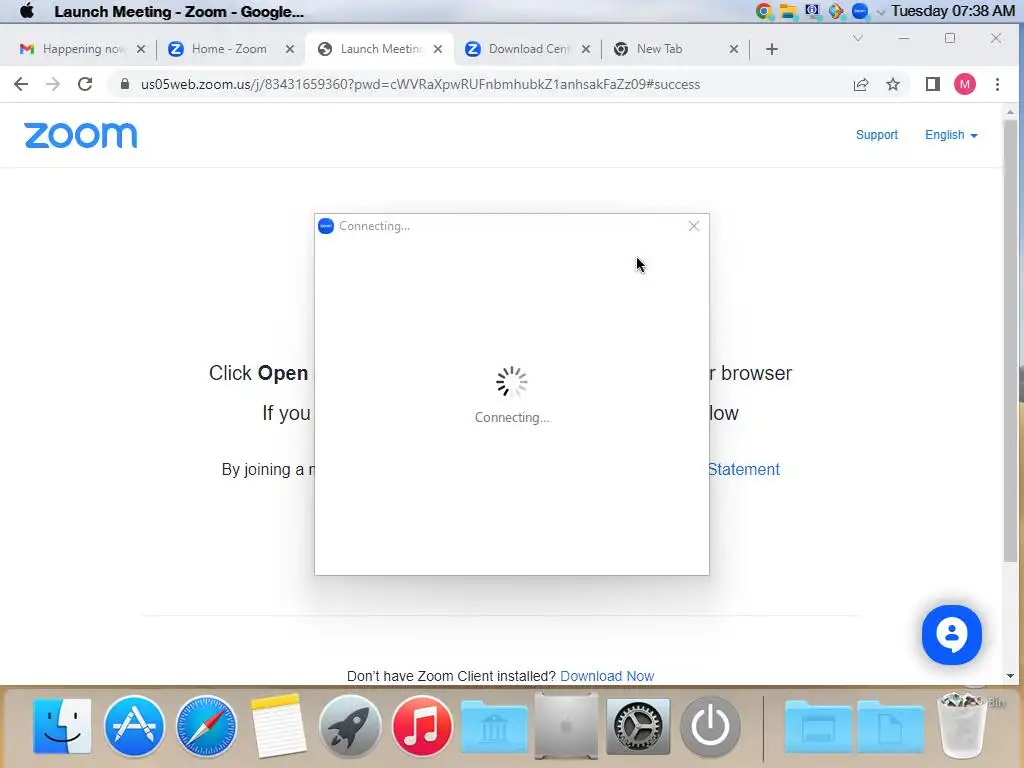
Task: Close the Home - Zoom tab
Action: (x=290, y=49)
